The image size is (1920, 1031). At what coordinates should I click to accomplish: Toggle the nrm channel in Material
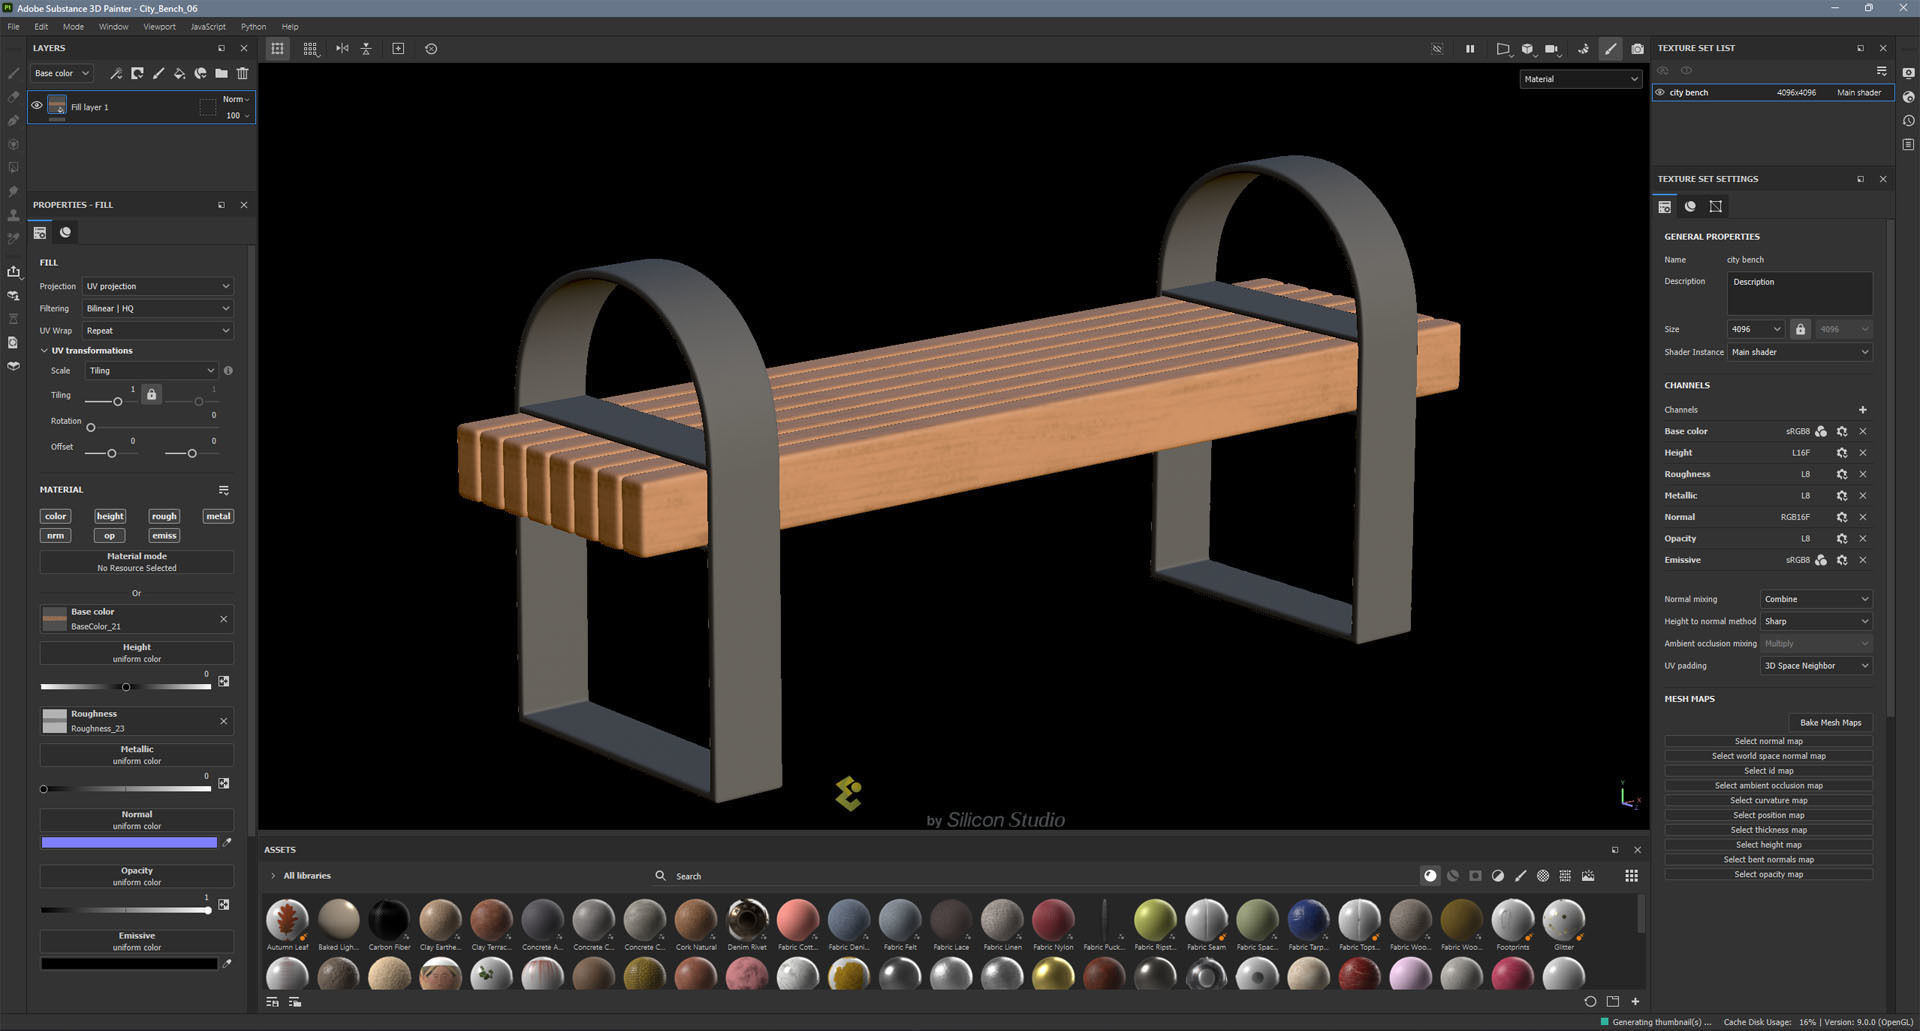point(55,535)
